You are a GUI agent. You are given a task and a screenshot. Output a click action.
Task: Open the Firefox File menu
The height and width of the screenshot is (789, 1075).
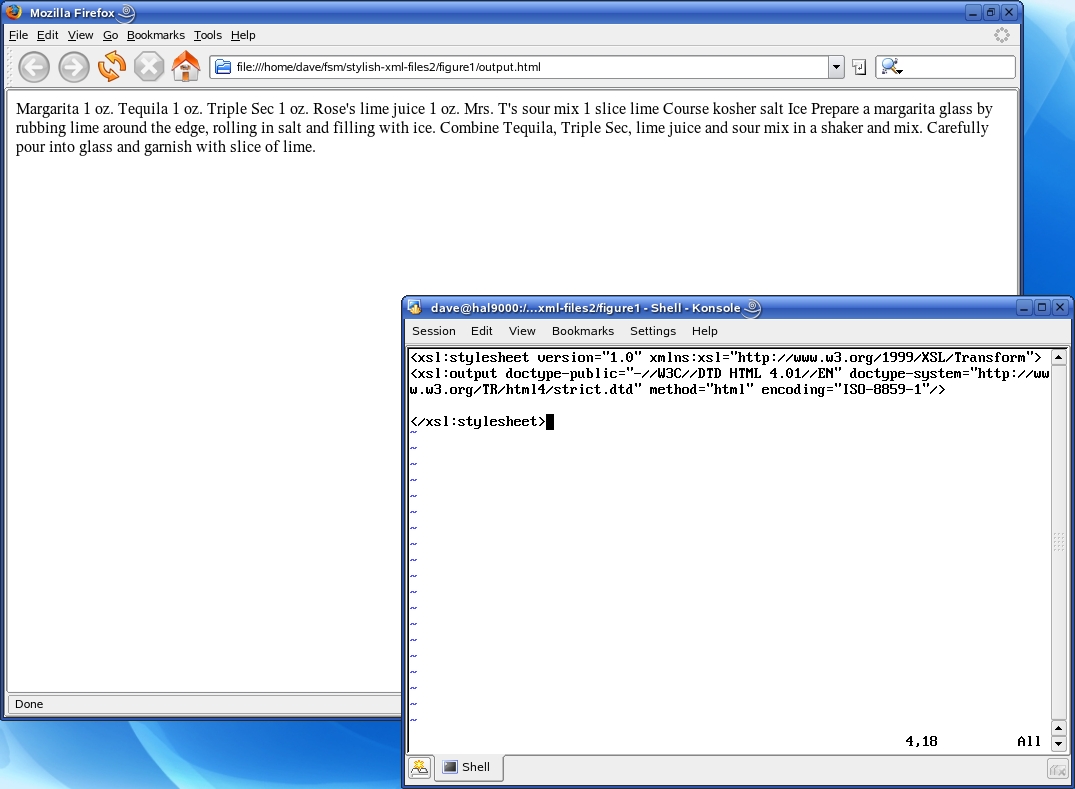[x=19, y=35]
